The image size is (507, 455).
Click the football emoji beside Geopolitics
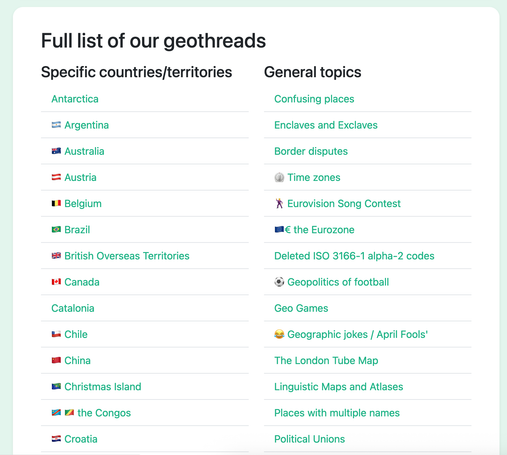coord(279,282)
